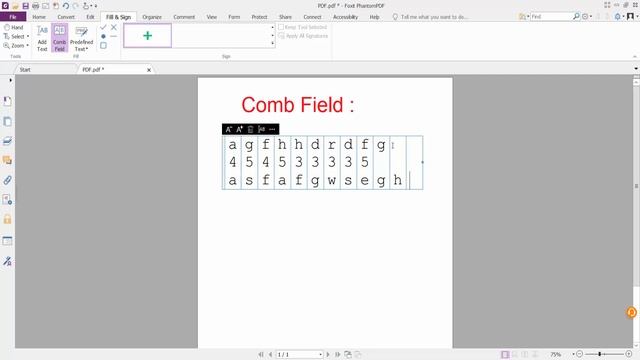Image resolution: width=640 pixels, height=360 pixels.
Task: Open the Accessibility tab
Action: pos(345,17)
